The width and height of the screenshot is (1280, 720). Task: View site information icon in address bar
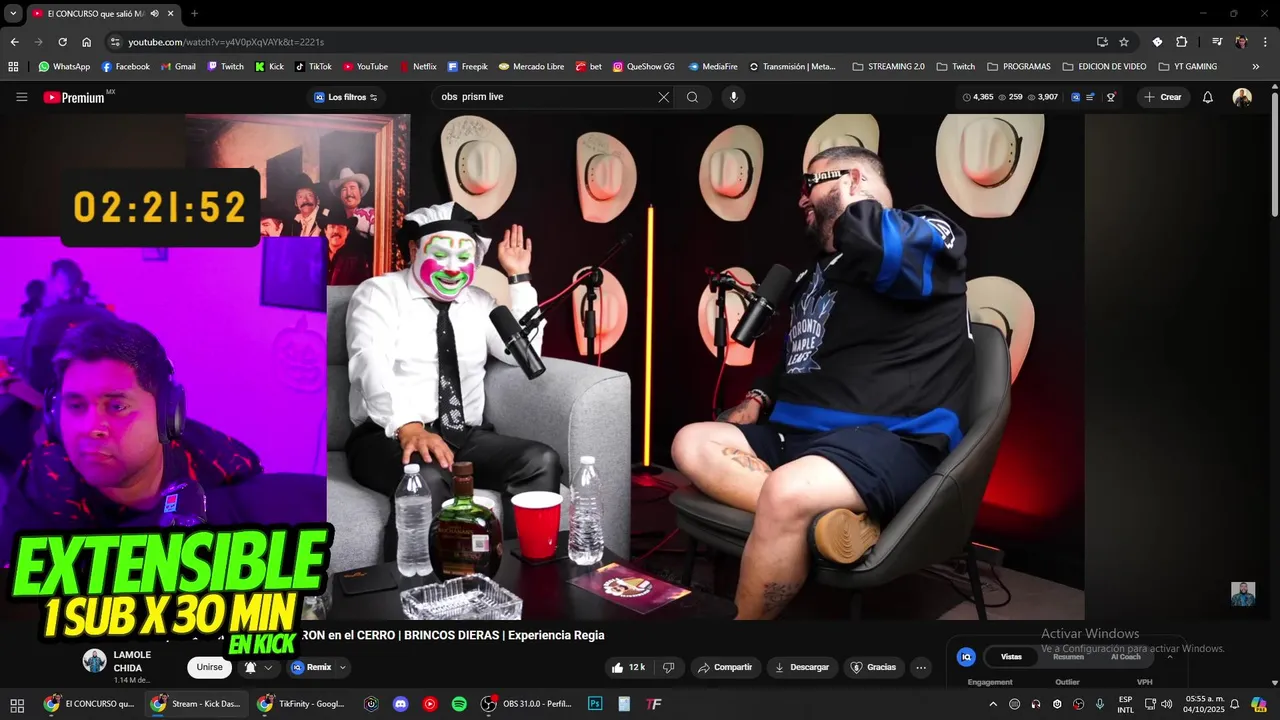pyautogui.click(x=115, y=42)
